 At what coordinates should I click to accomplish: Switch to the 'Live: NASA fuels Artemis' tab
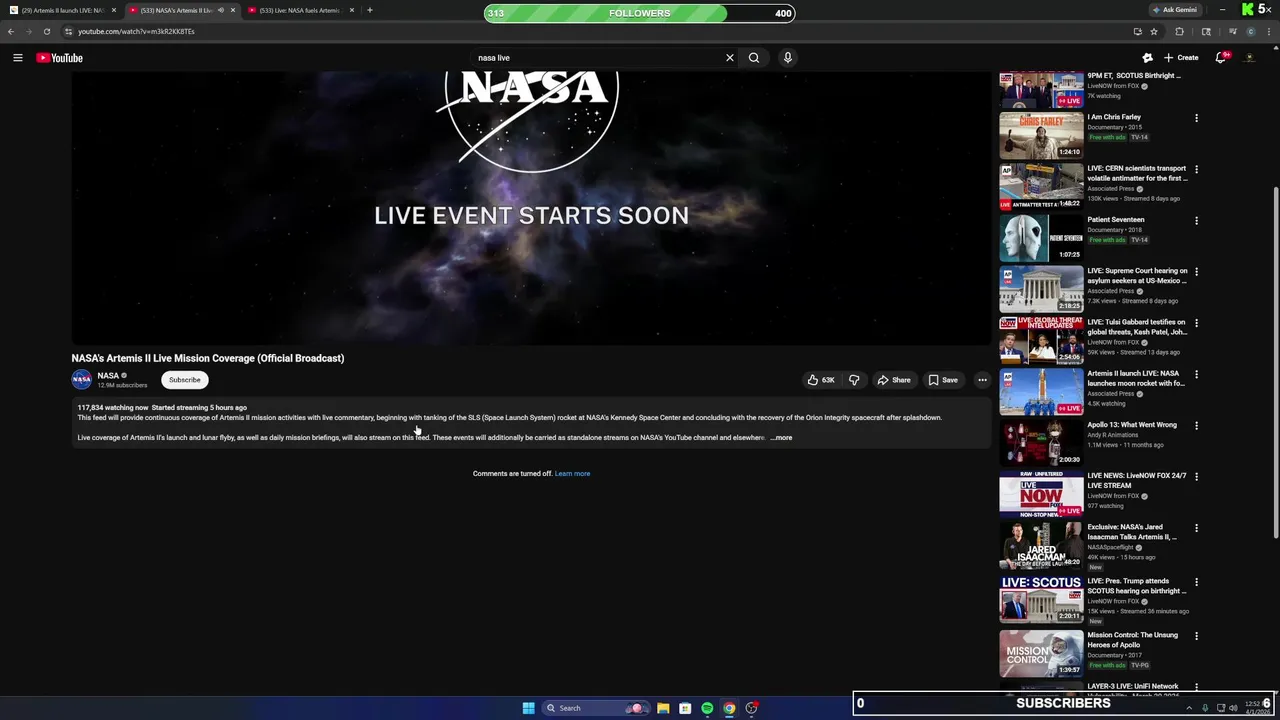301,10
